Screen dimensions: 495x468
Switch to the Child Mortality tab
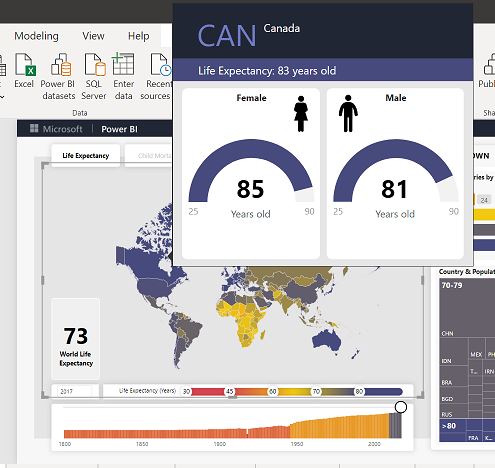149,156
